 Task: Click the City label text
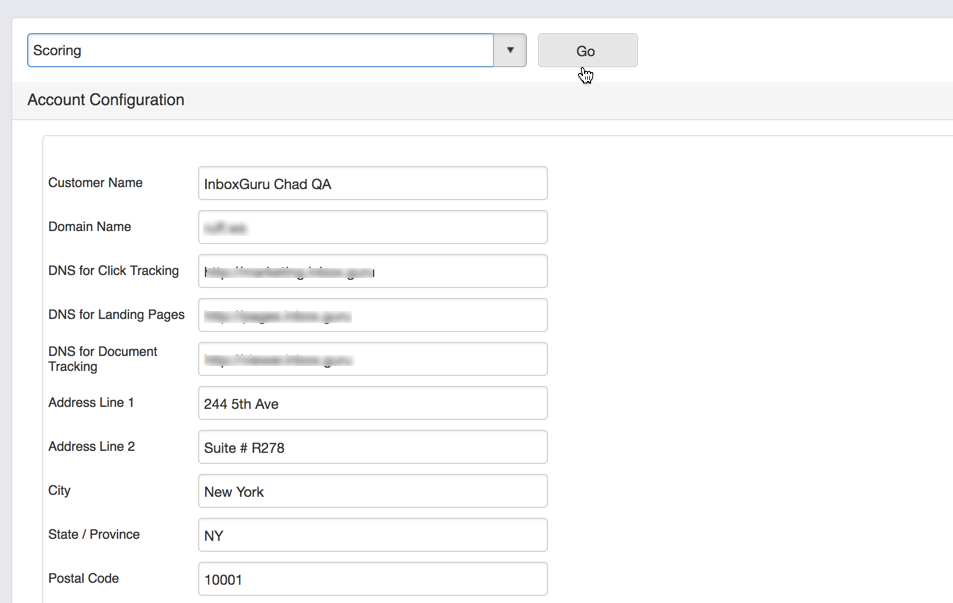pos(59,491)
